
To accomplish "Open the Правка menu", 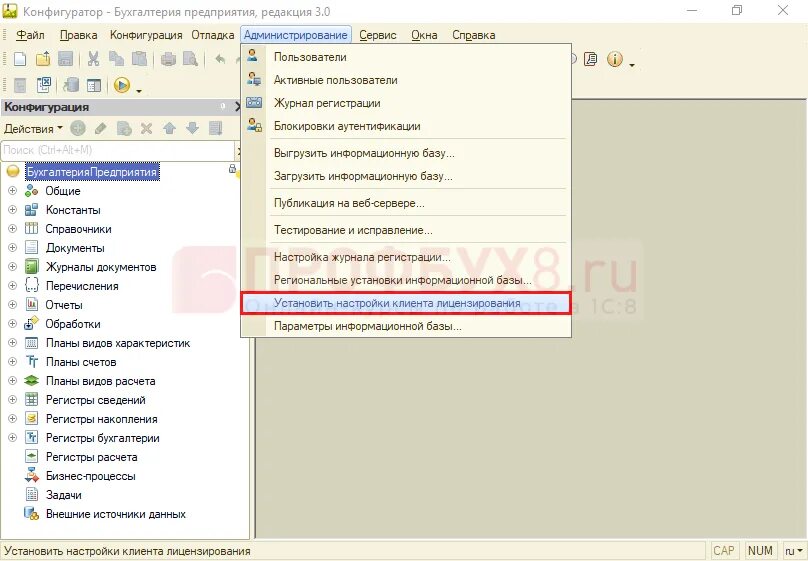I will pyautogui.click(x=78, y=35).
